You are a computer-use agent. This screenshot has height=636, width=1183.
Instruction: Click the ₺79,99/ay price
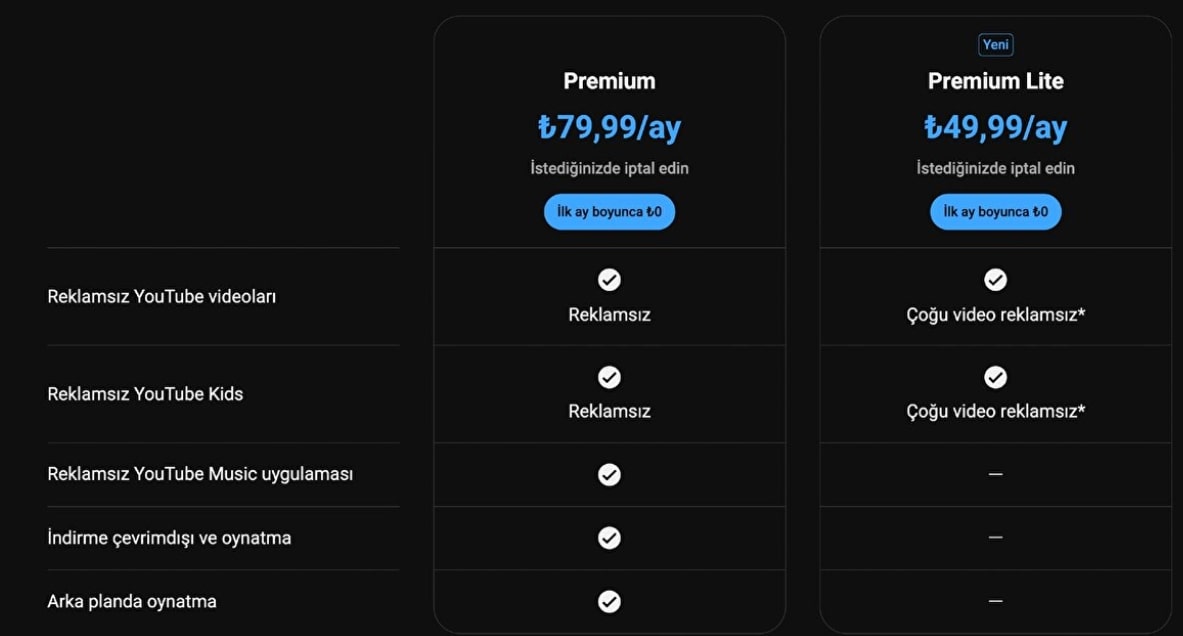(609, 128)
